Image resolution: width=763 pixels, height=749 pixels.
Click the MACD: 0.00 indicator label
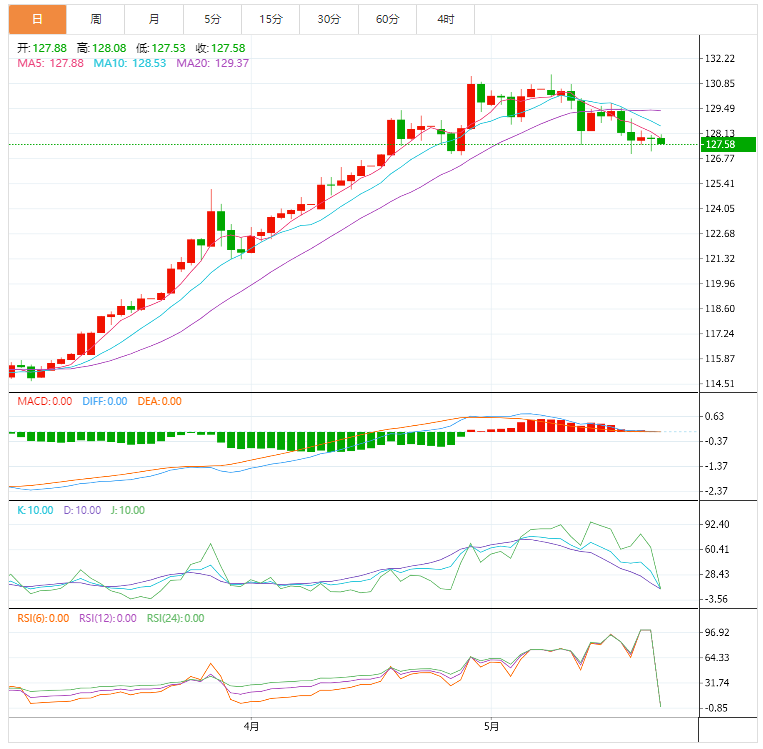tap(45, 401)
